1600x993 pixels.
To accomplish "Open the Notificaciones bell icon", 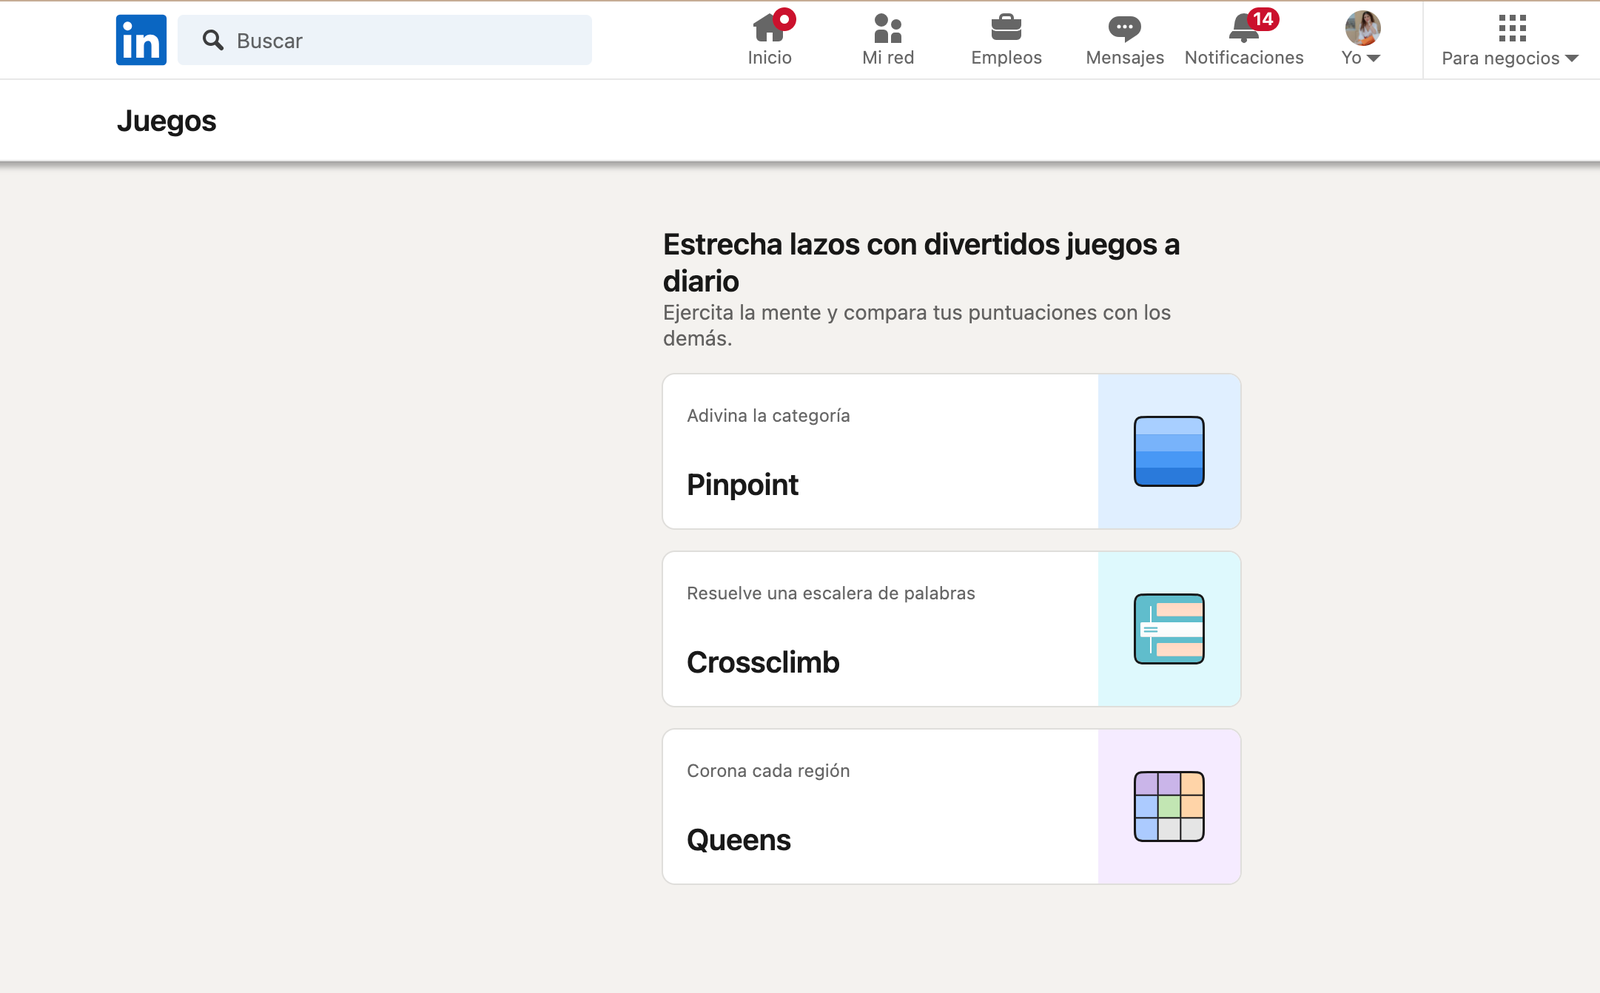I will click(1244, 28).
